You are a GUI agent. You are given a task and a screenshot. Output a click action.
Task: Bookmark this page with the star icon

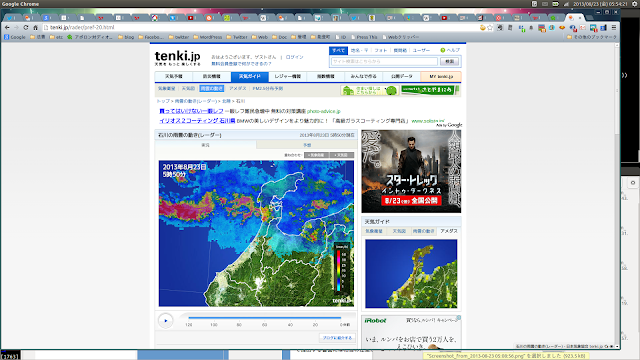490,27
